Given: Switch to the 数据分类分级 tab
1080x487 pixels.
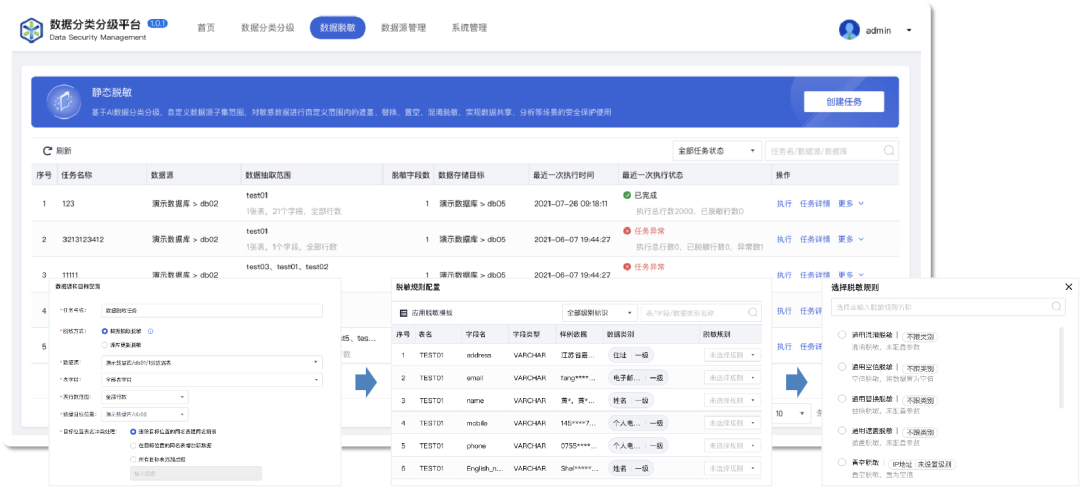Looking at the screenshot, I should coord(268,28).
